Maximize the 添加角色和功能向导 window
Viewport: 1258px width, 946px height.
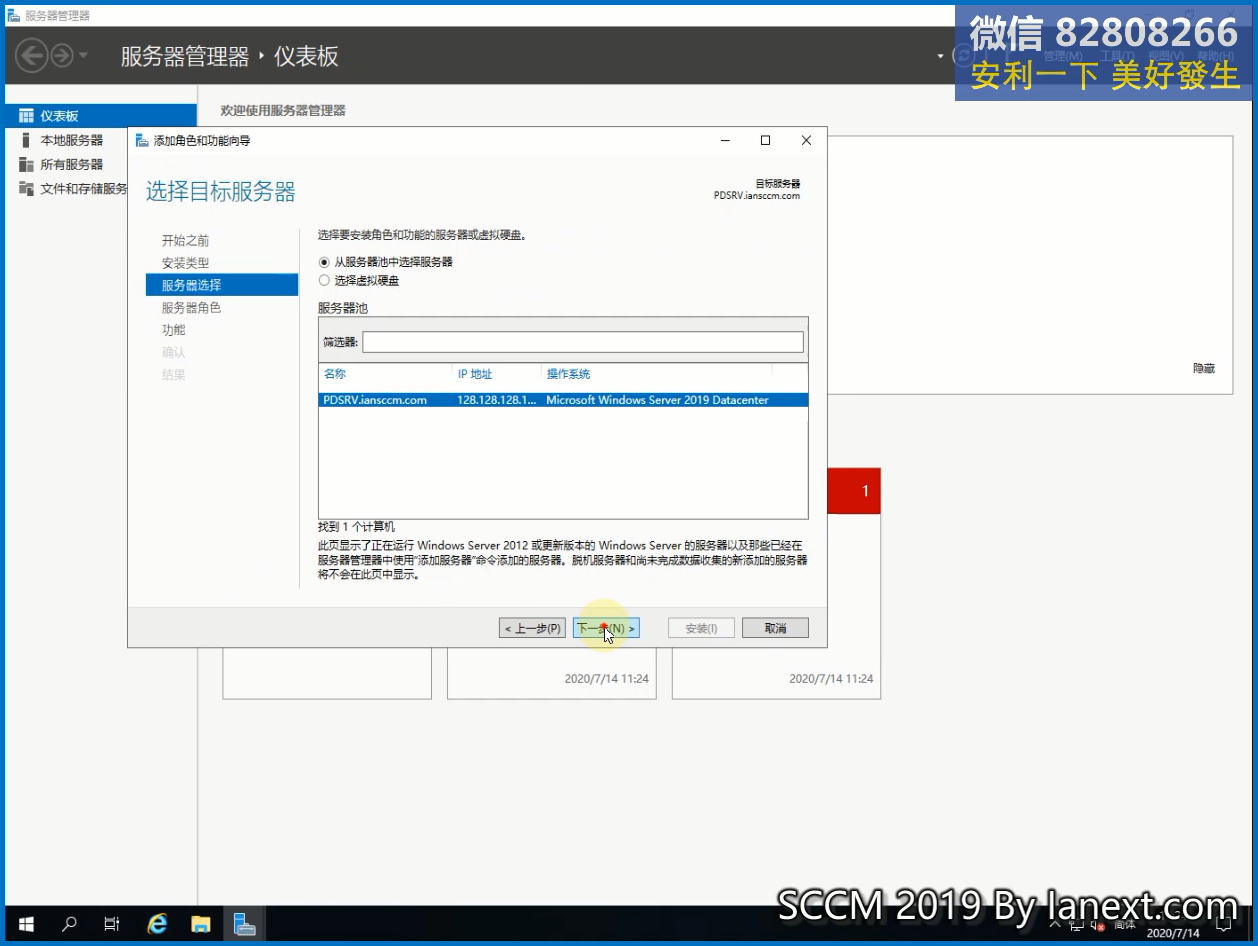(765, 141)
